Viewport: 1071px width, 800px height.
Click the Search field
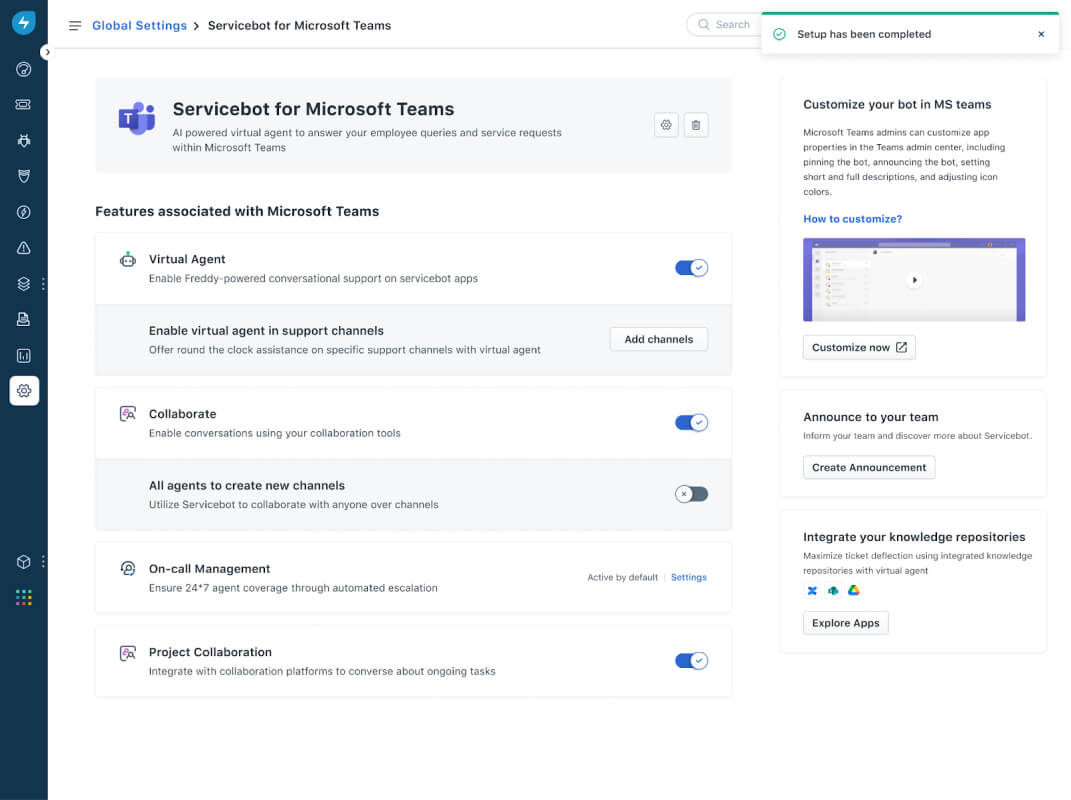coord(724,25)
